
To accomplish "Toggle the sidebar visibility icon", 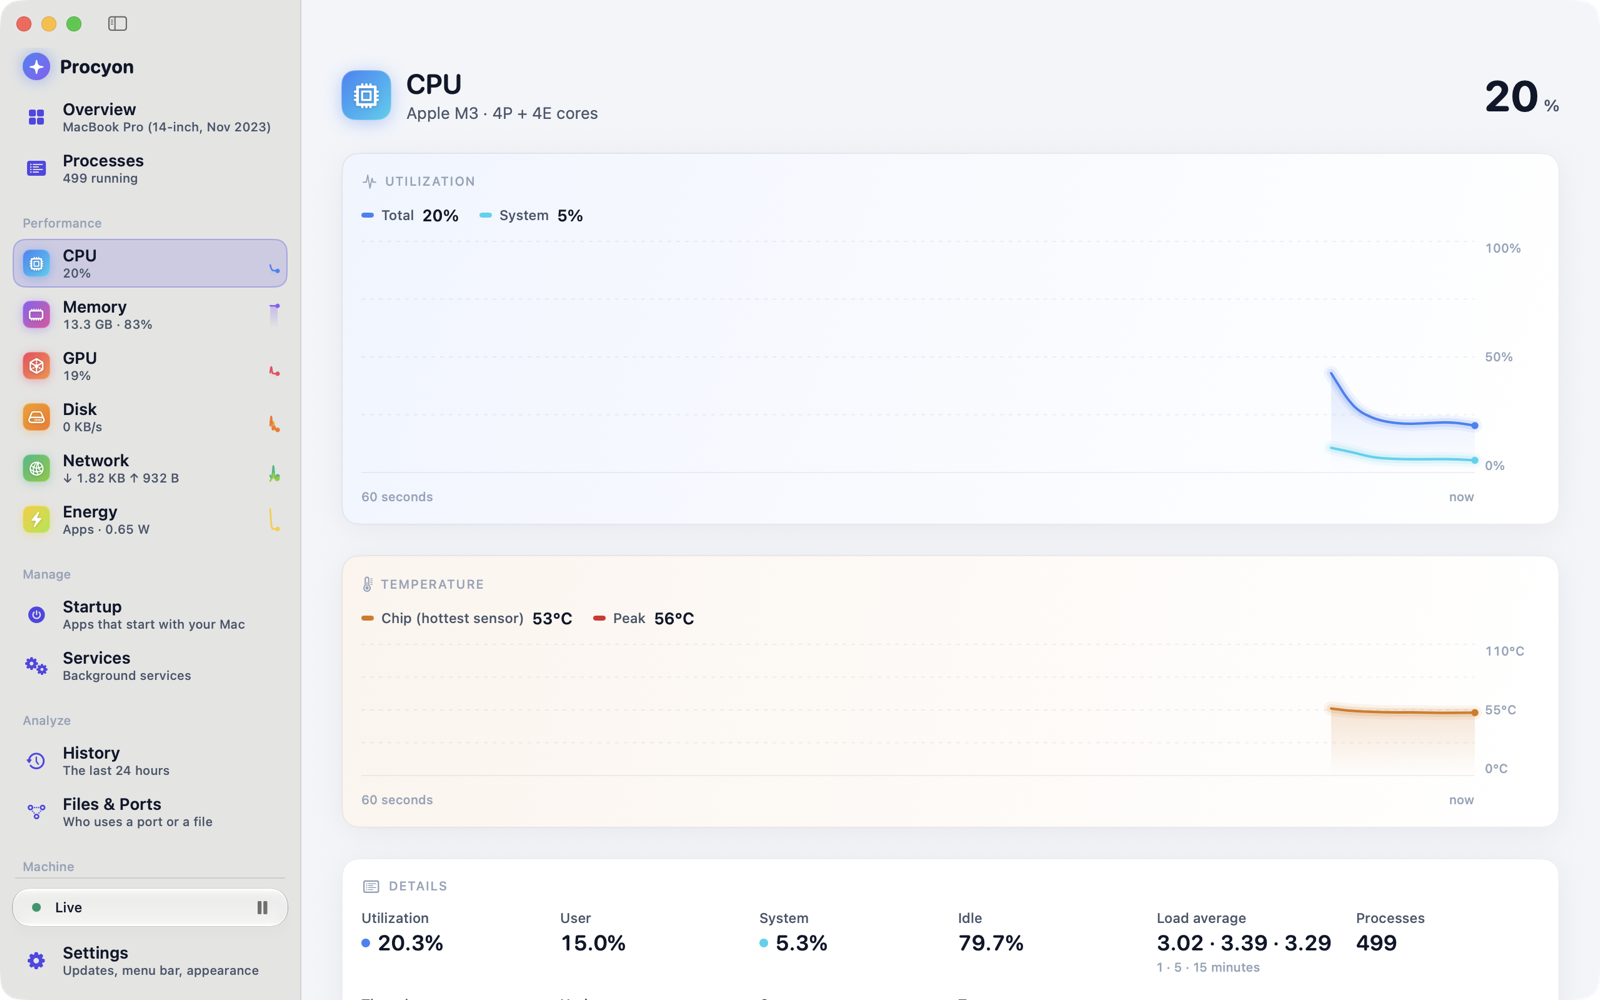I will click(117, 23).
